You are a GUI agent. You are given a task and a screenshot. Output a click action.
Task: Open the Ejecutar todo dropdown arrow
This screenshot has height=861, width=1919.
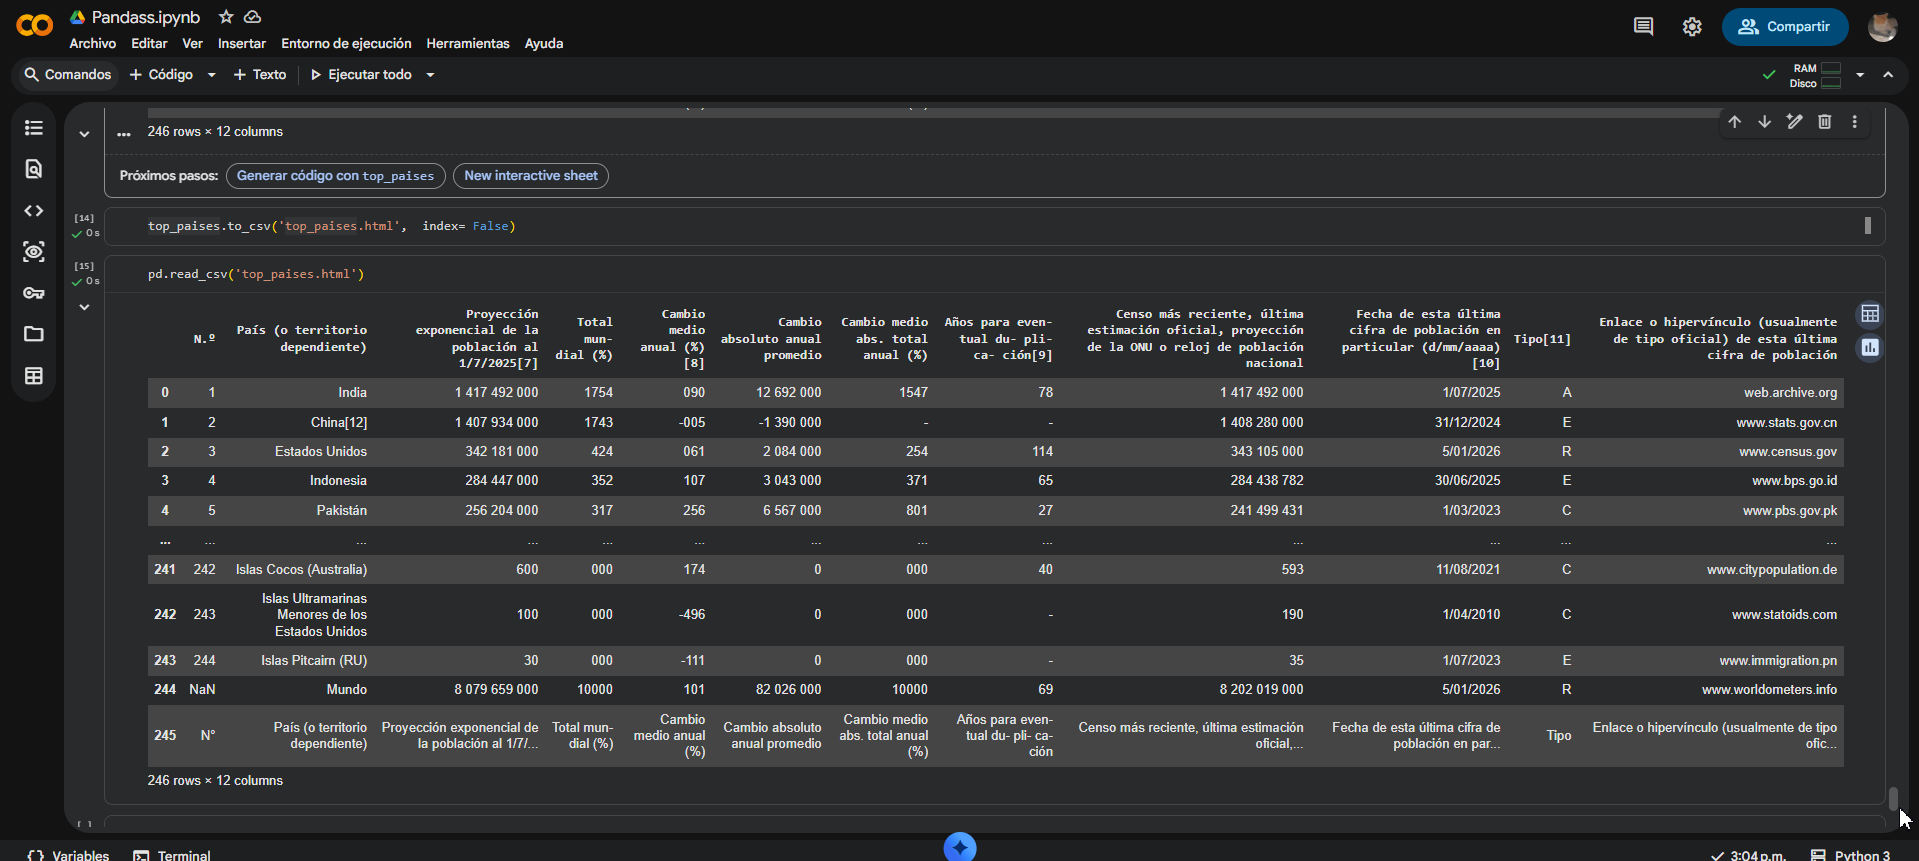(430, 75)
